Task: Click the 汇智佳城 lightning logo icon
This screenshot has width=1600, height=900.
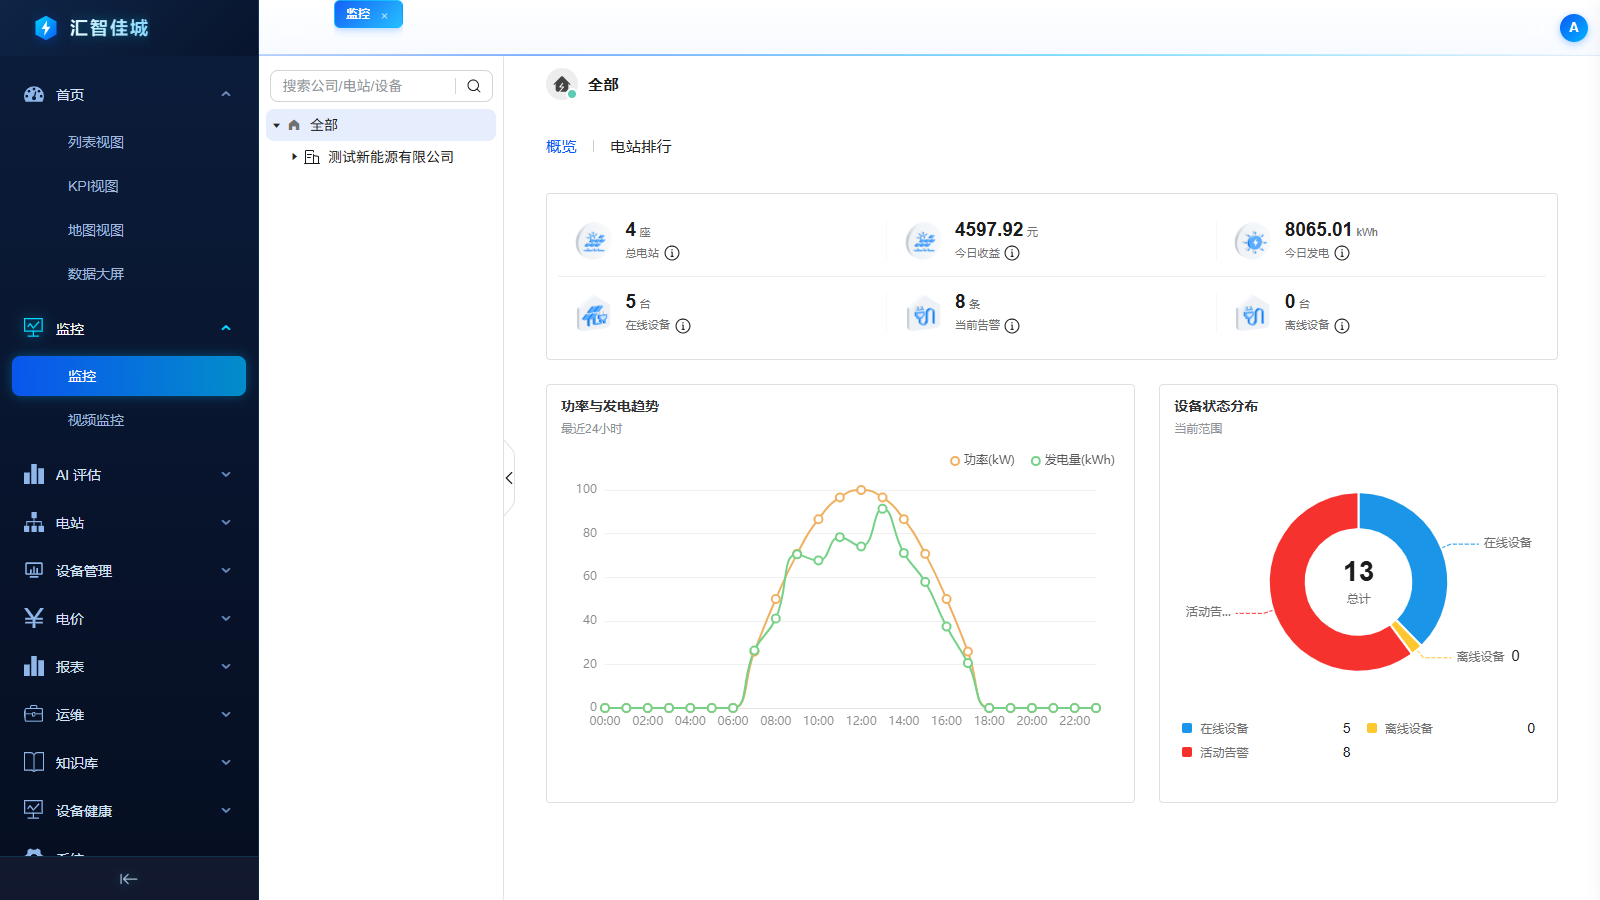Action: coord(45,28)
